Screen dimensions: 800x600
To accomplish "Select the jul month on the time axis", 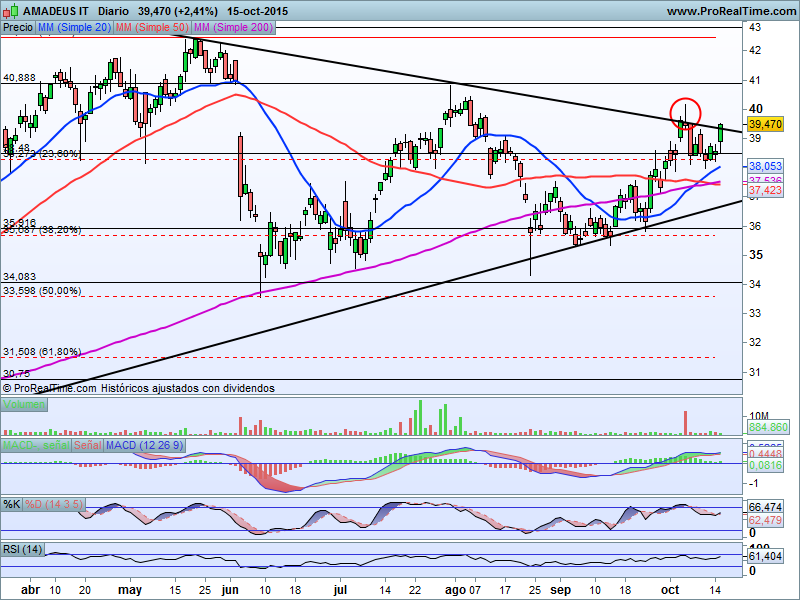I will tap(340, 590).
